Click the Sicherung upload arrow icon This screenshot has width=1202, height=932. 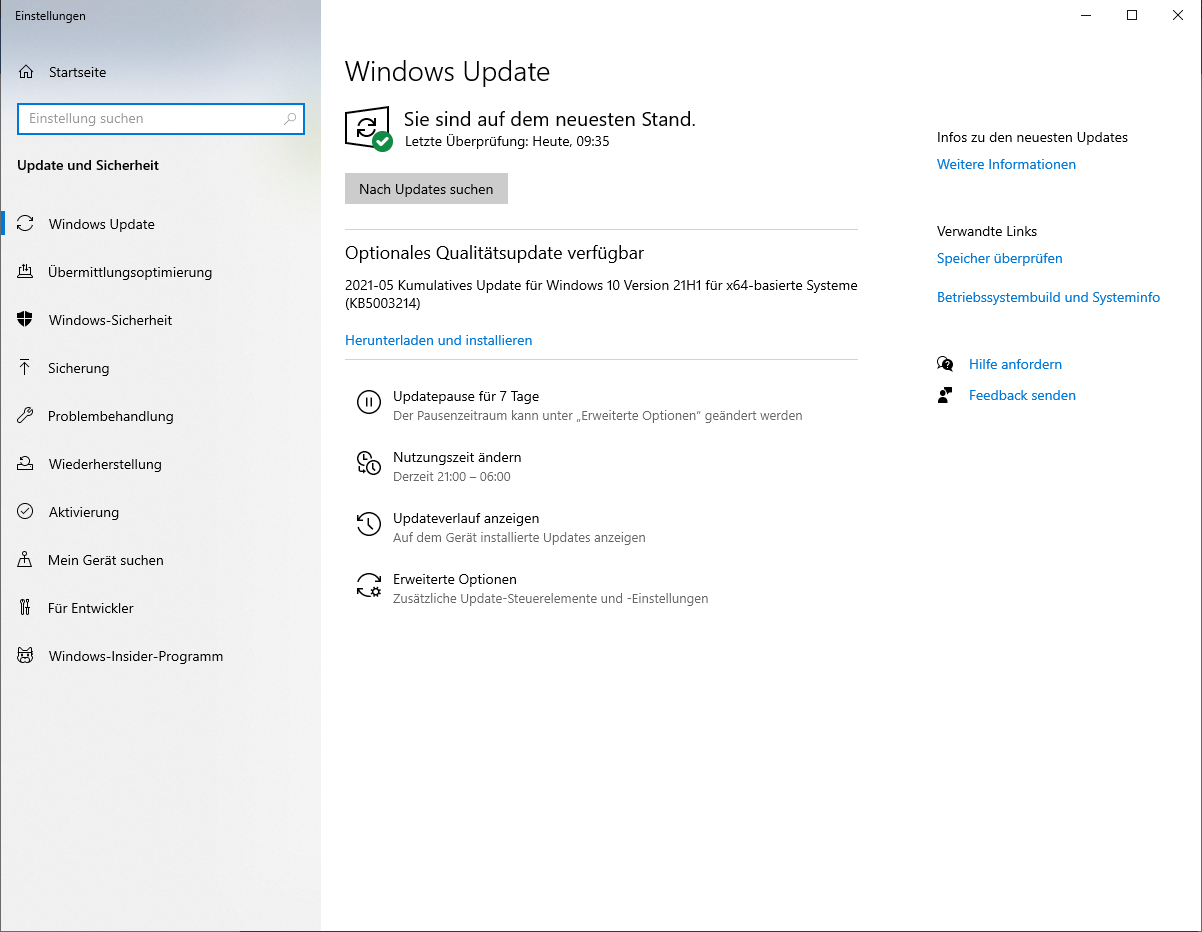coord(26,368)
